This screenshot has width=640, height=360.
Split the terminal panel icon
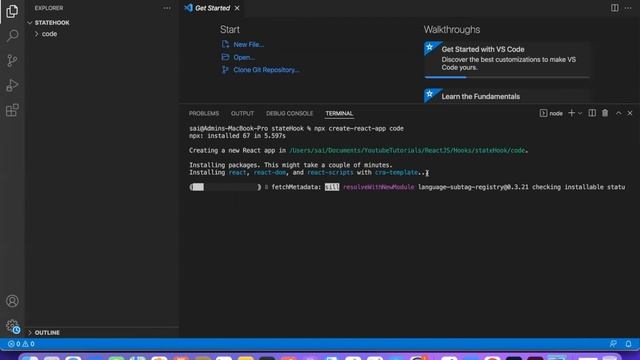[592, 113]
